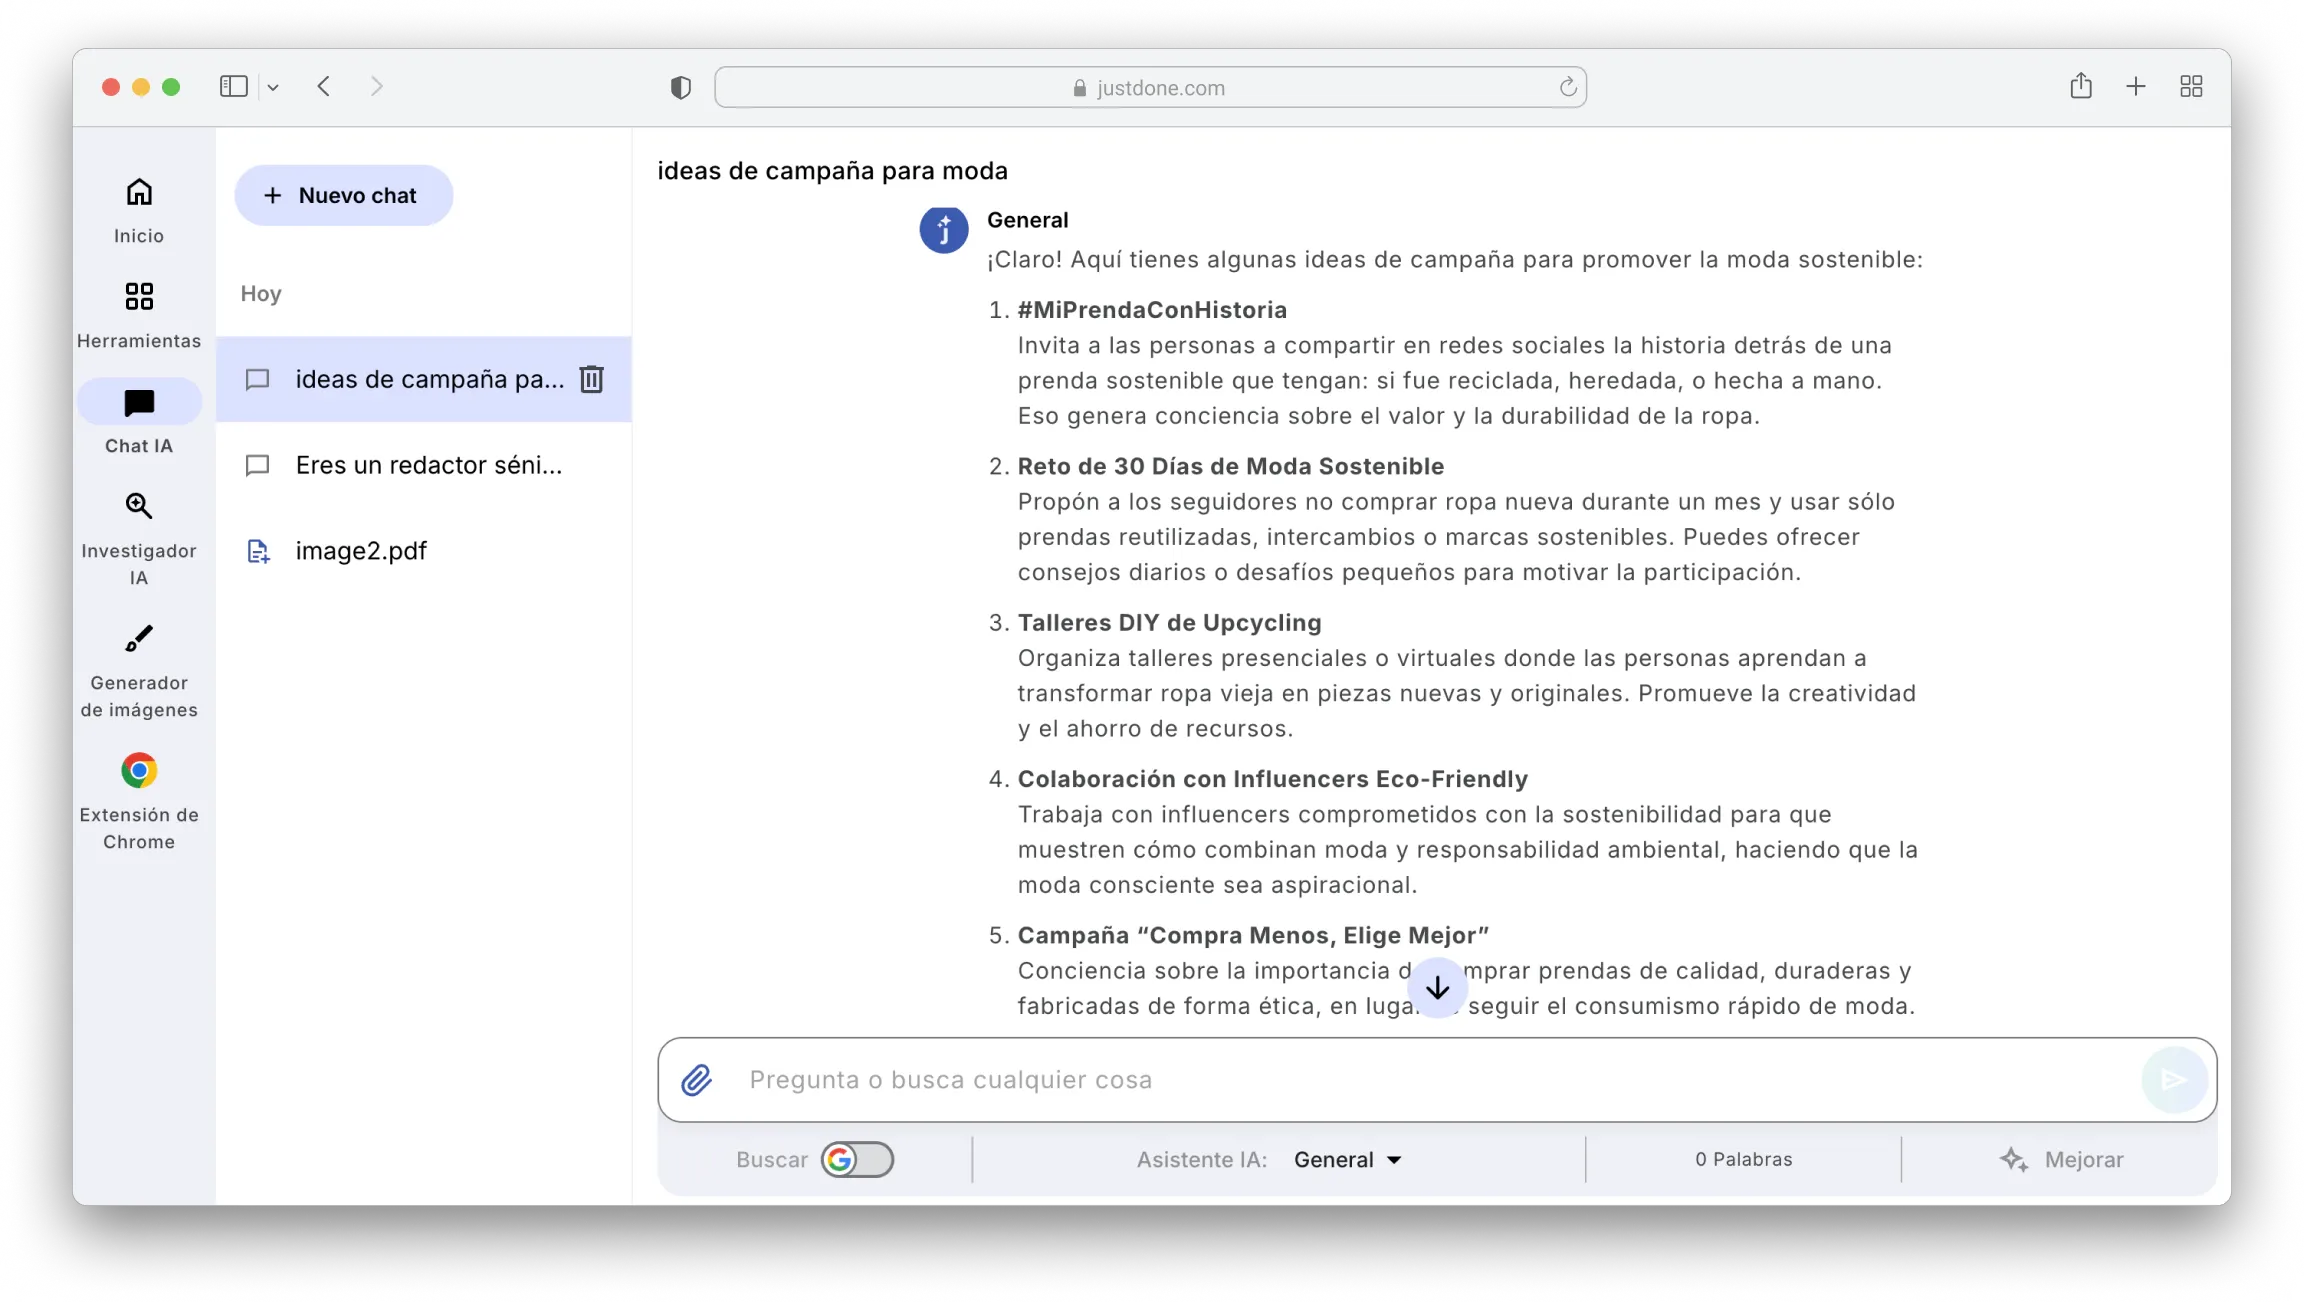Switch to the image2.pdf chat

click(361, 550)
